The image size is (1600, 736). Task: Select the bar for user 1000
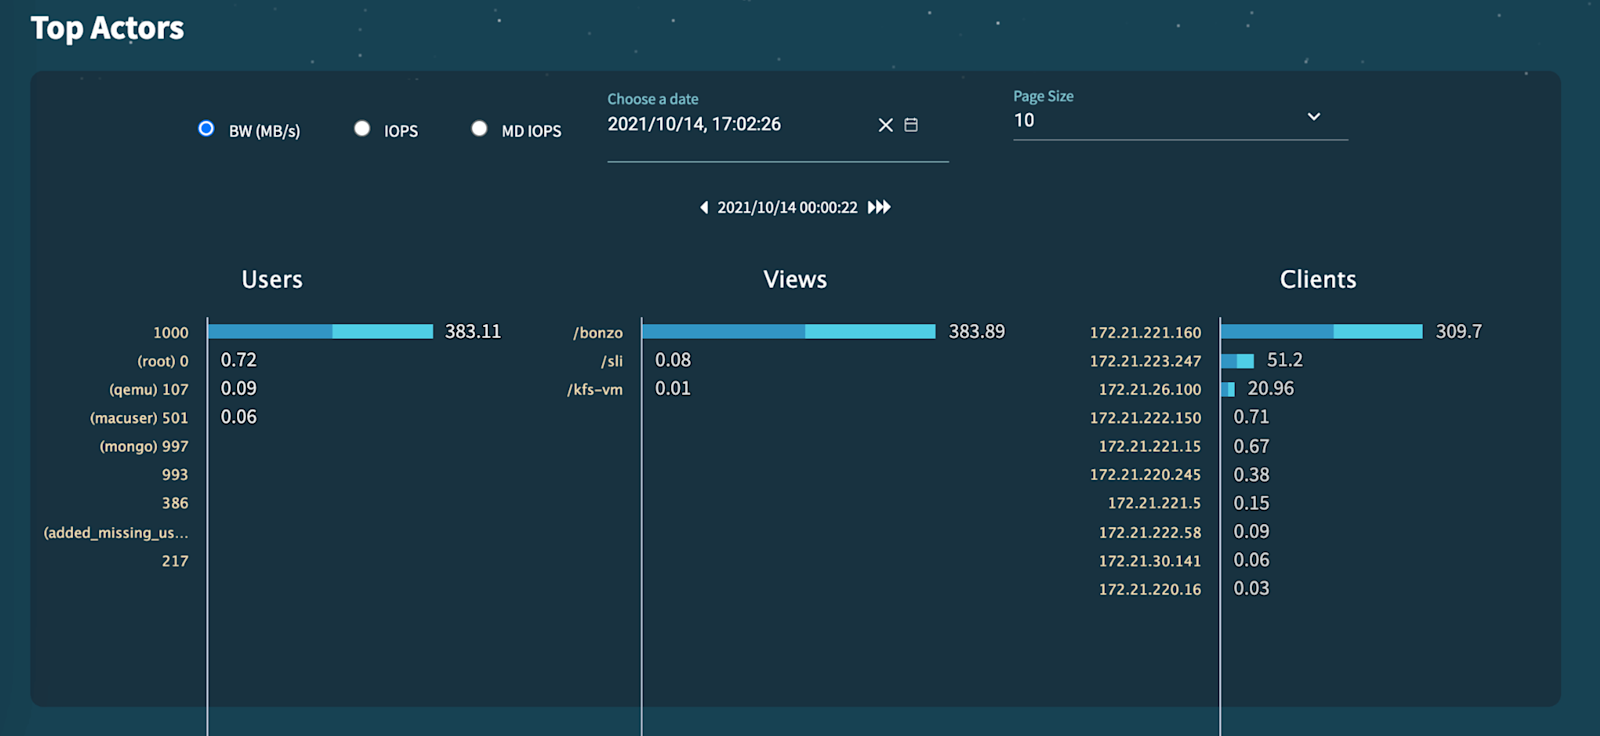pos(320,331)
